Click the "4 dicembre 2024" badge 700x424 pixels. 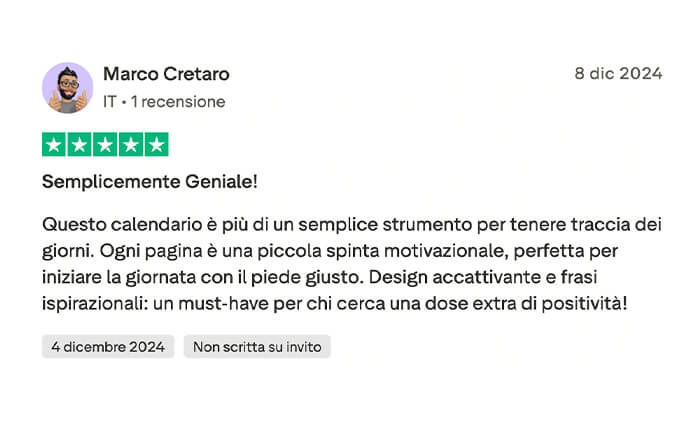coord(108,347)
